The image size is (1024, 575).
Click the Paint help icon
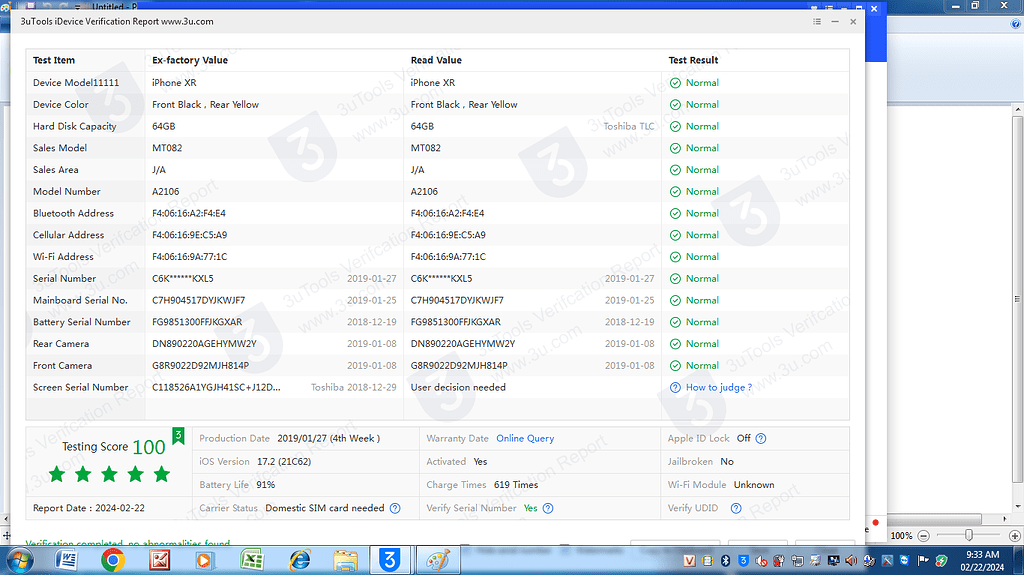(x=1016, y=24)
